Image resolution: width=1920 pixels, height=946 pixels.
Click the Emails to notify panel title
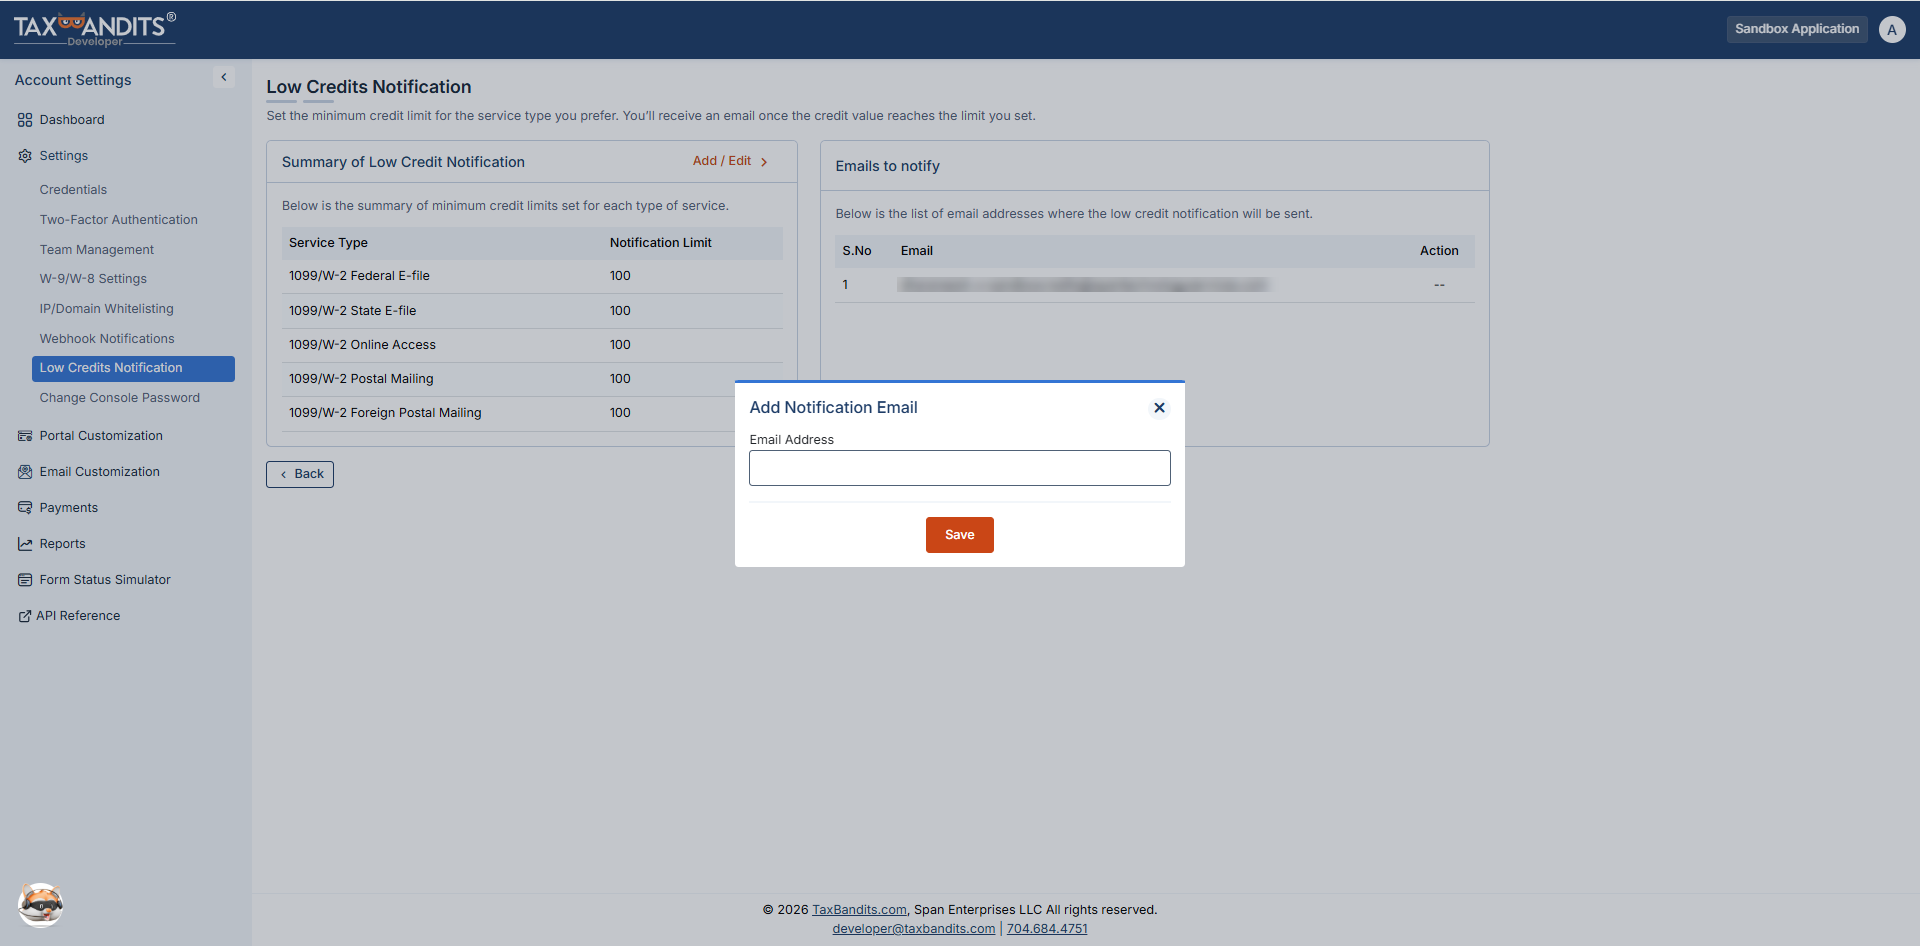[887, 166]
